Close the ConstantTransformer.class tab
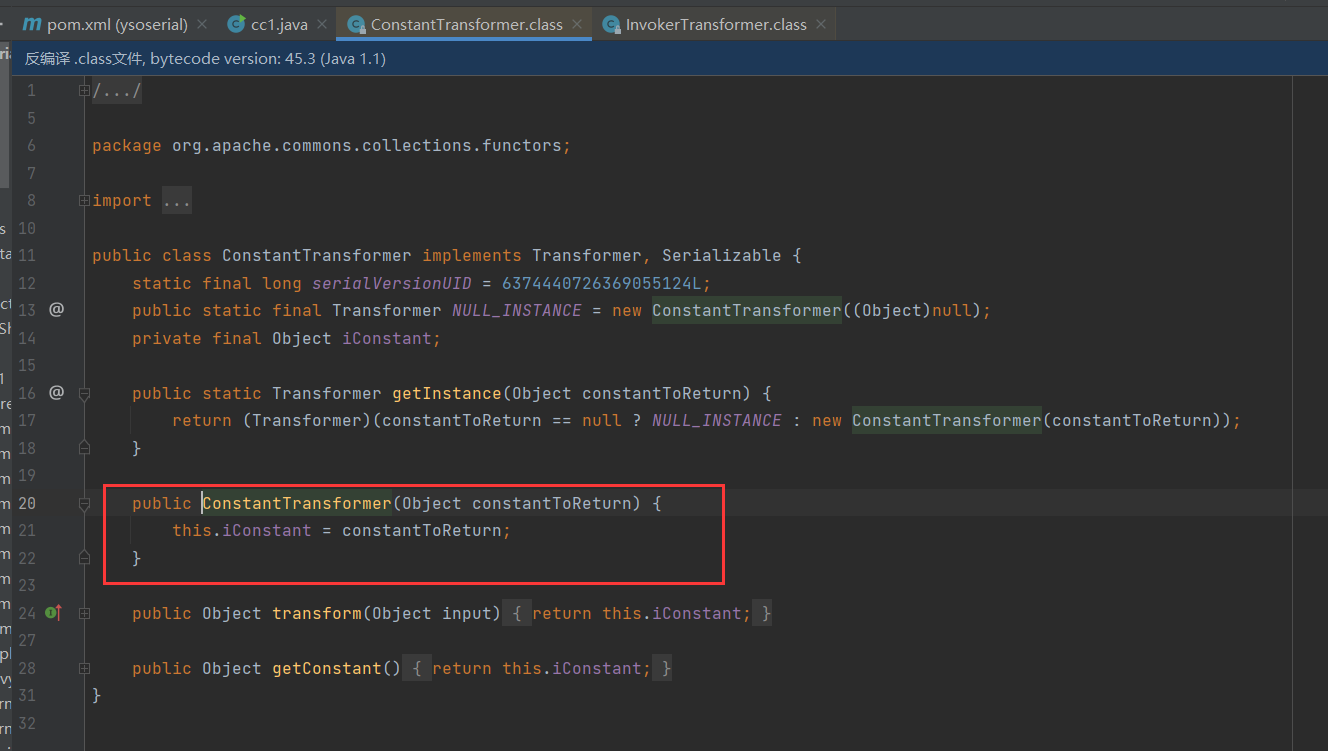This screenshot has width=1328, height=751. [577, 24]
